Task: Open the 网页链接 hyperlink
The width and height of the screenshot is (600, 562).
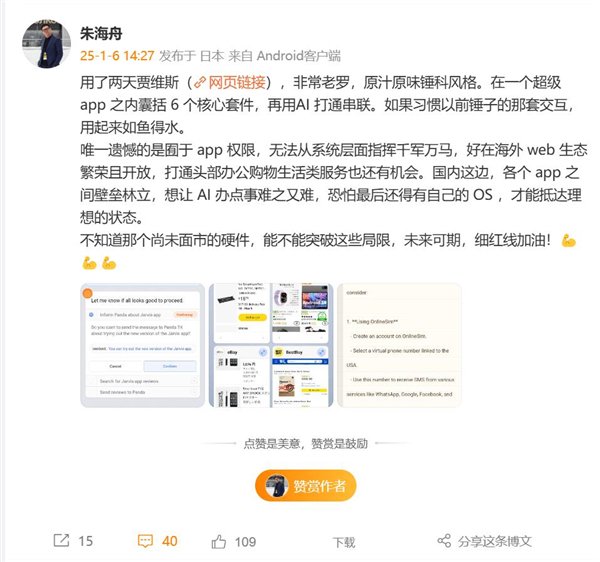Action: 237,83
